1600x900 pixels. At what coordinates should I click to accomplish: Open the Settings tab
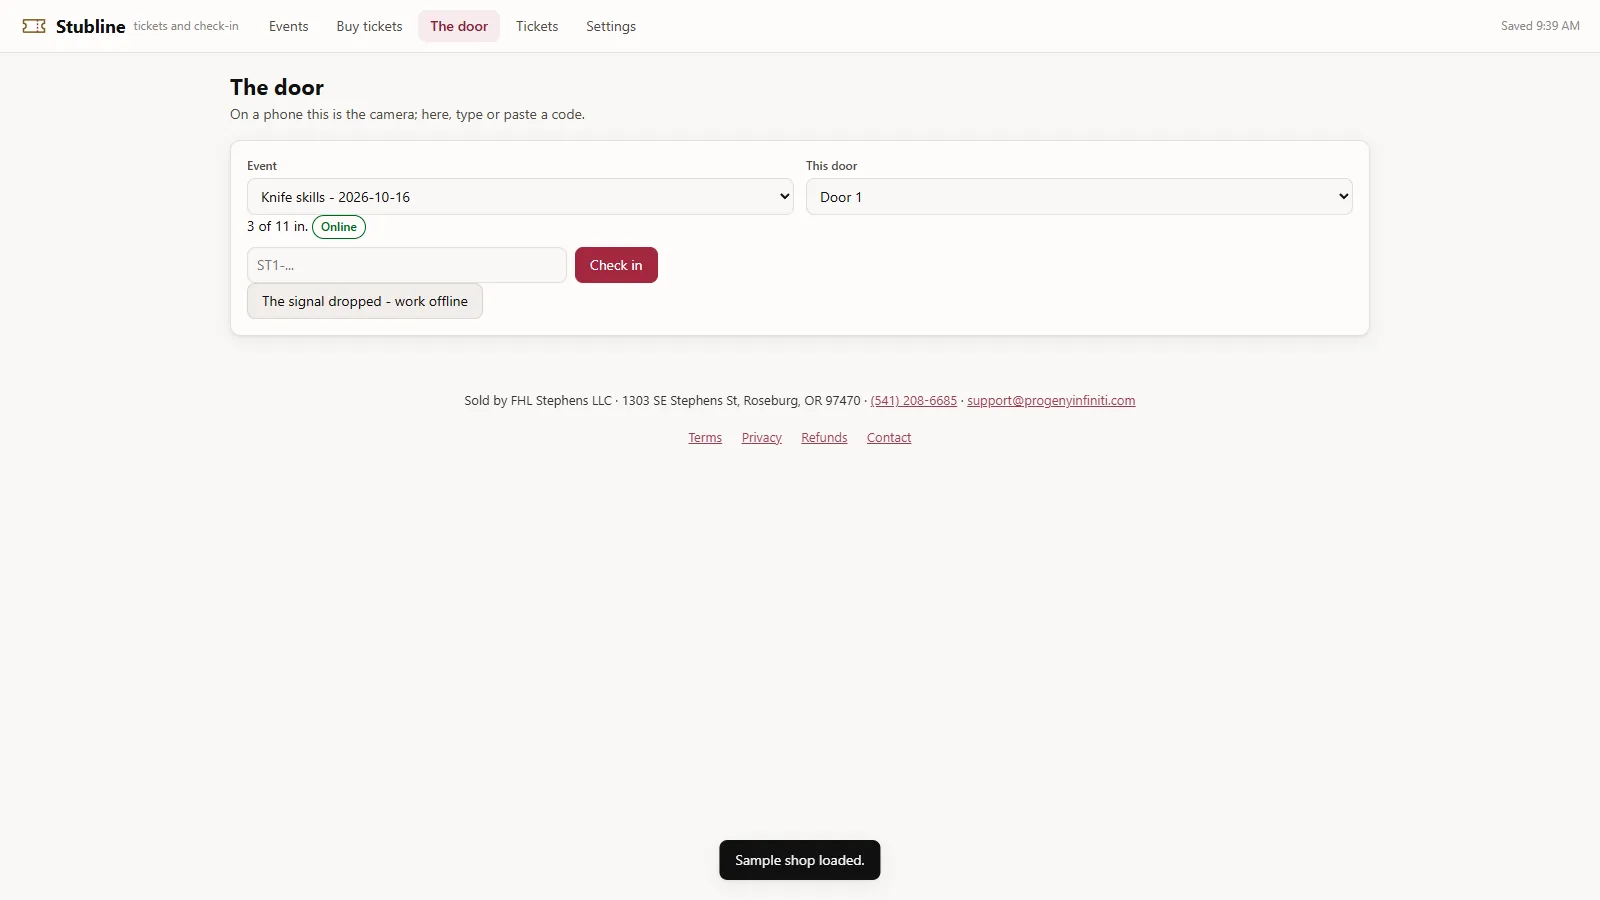click(611, 26)
